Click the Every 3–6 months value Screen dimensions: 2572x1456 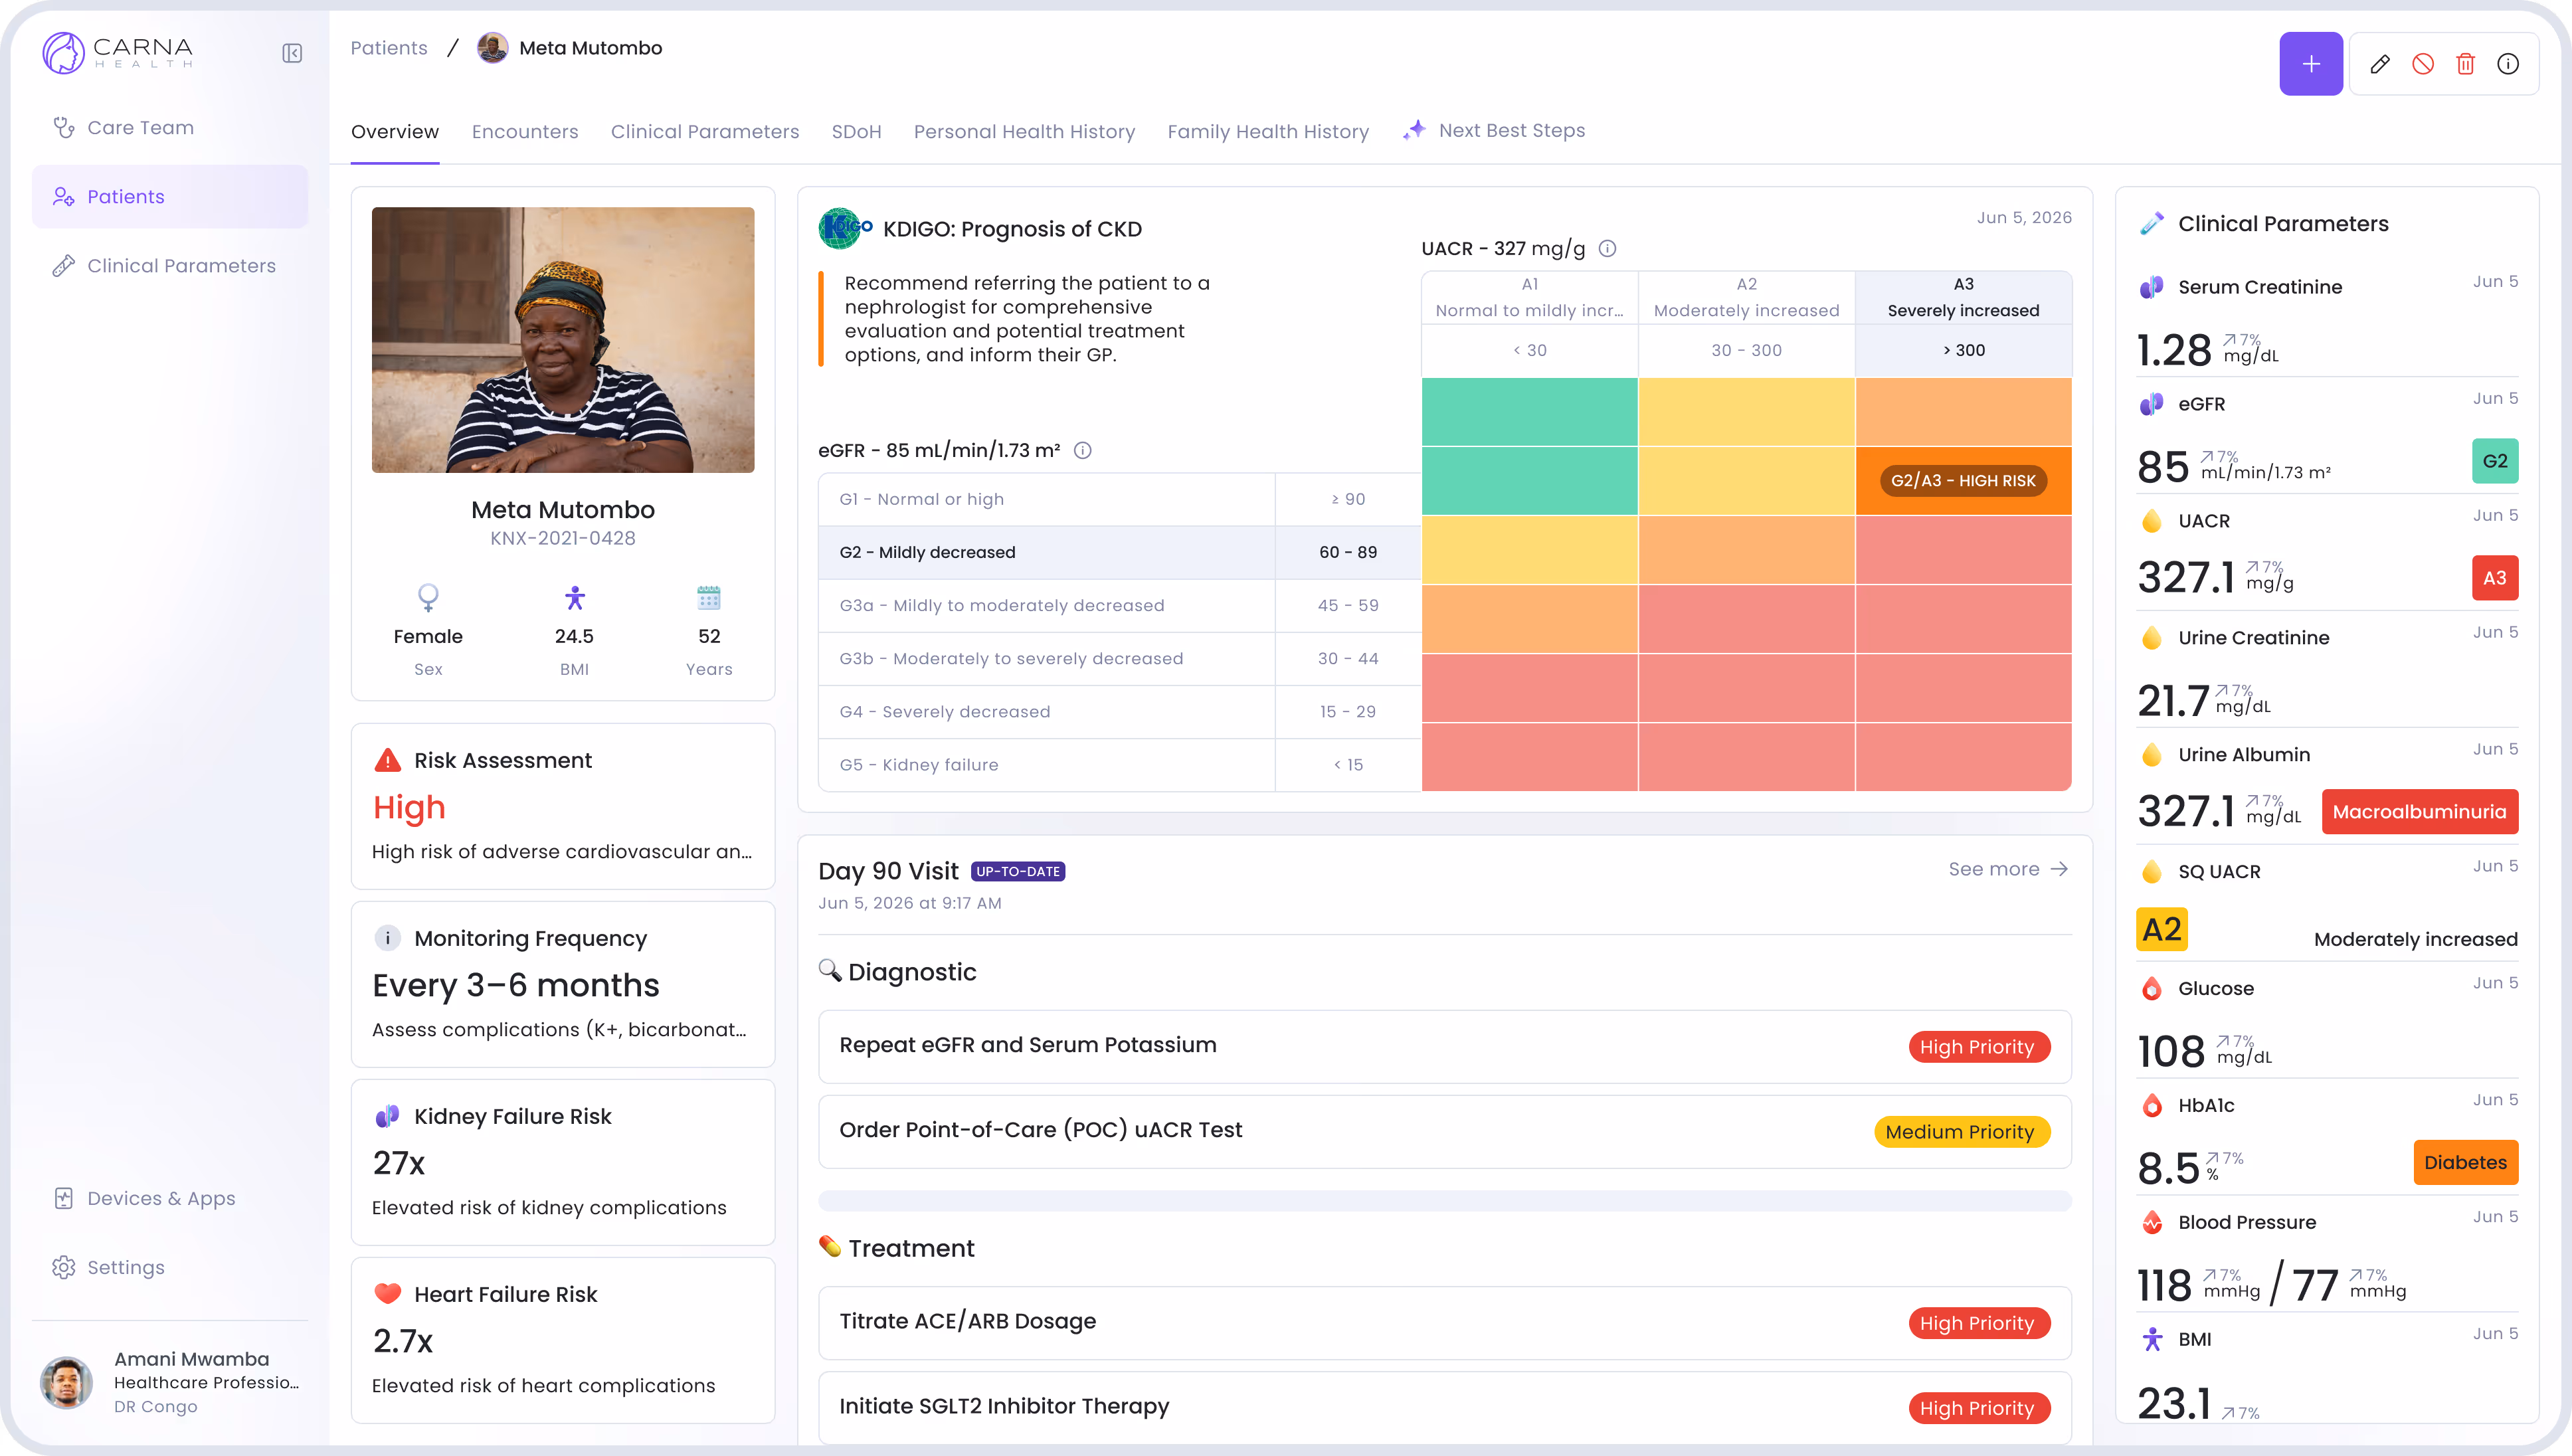pyautogui.click(x=515, y=985)
